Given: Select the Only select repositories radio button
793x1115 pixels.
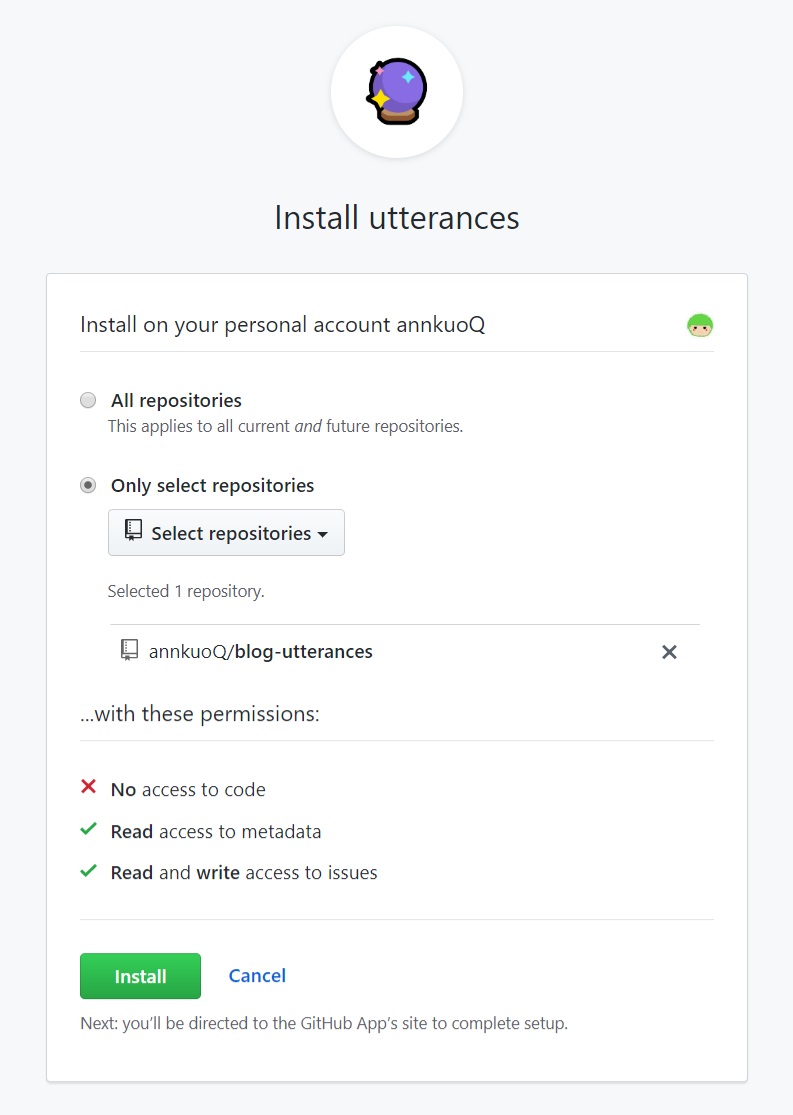Looking at the screenshot, I should point(88,485).
